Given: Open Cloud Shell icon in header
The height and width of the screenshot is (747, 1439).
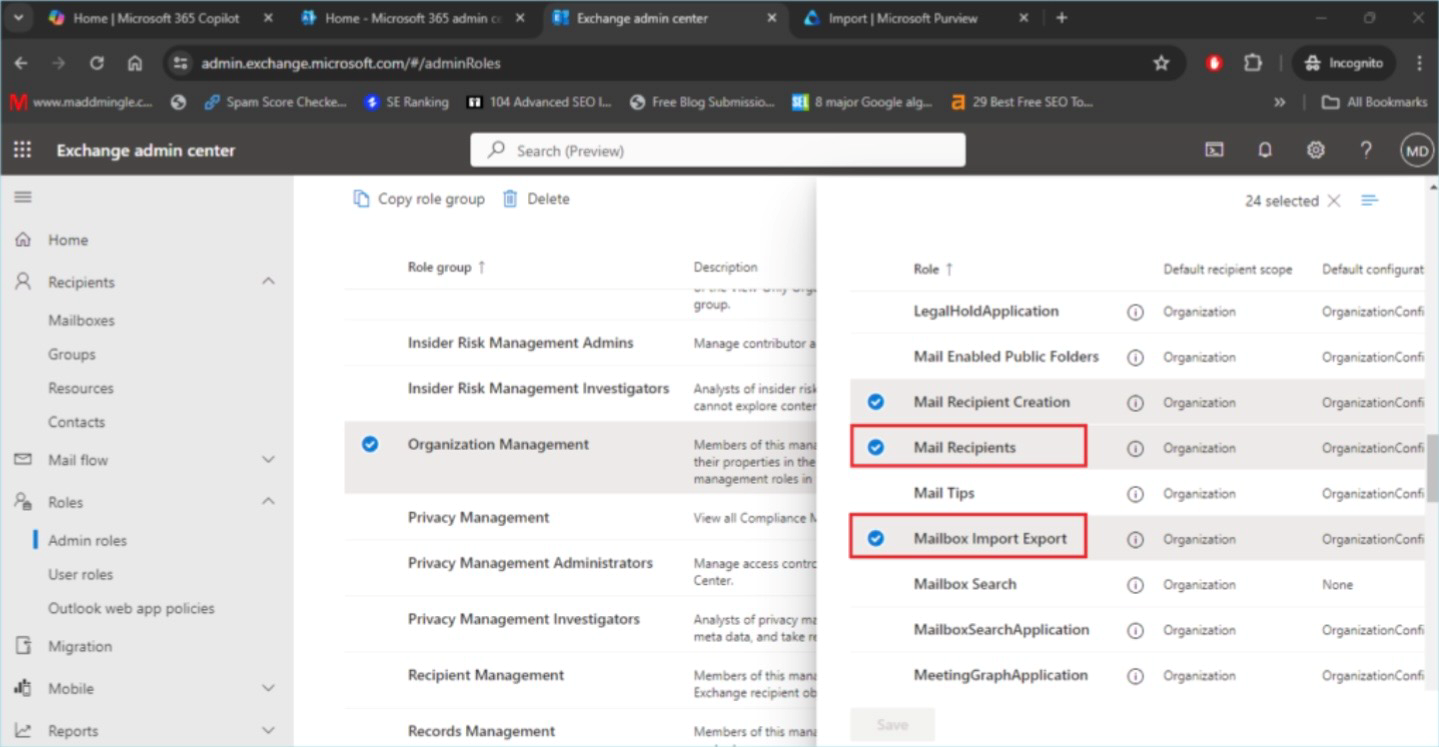Looking at the screenshot, I should [x=1214, y=150].
